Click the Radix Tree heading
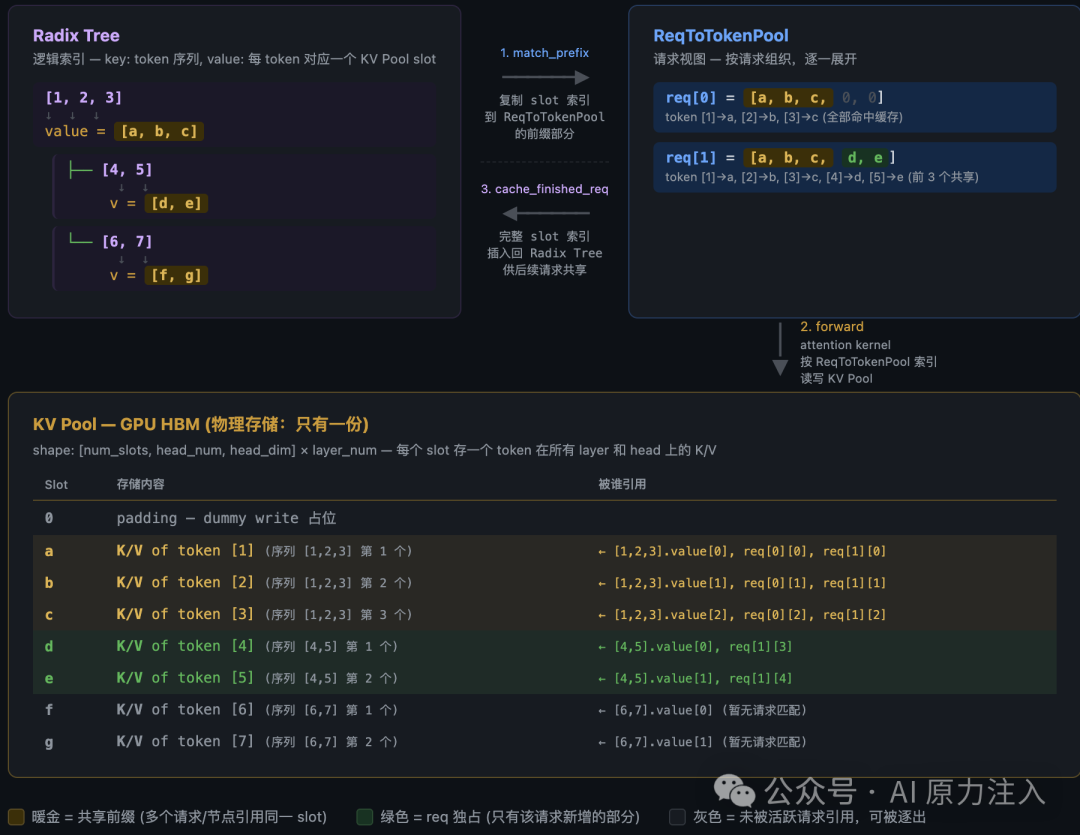This screenshot has height=835, width=1080. [x=76, y=36]
